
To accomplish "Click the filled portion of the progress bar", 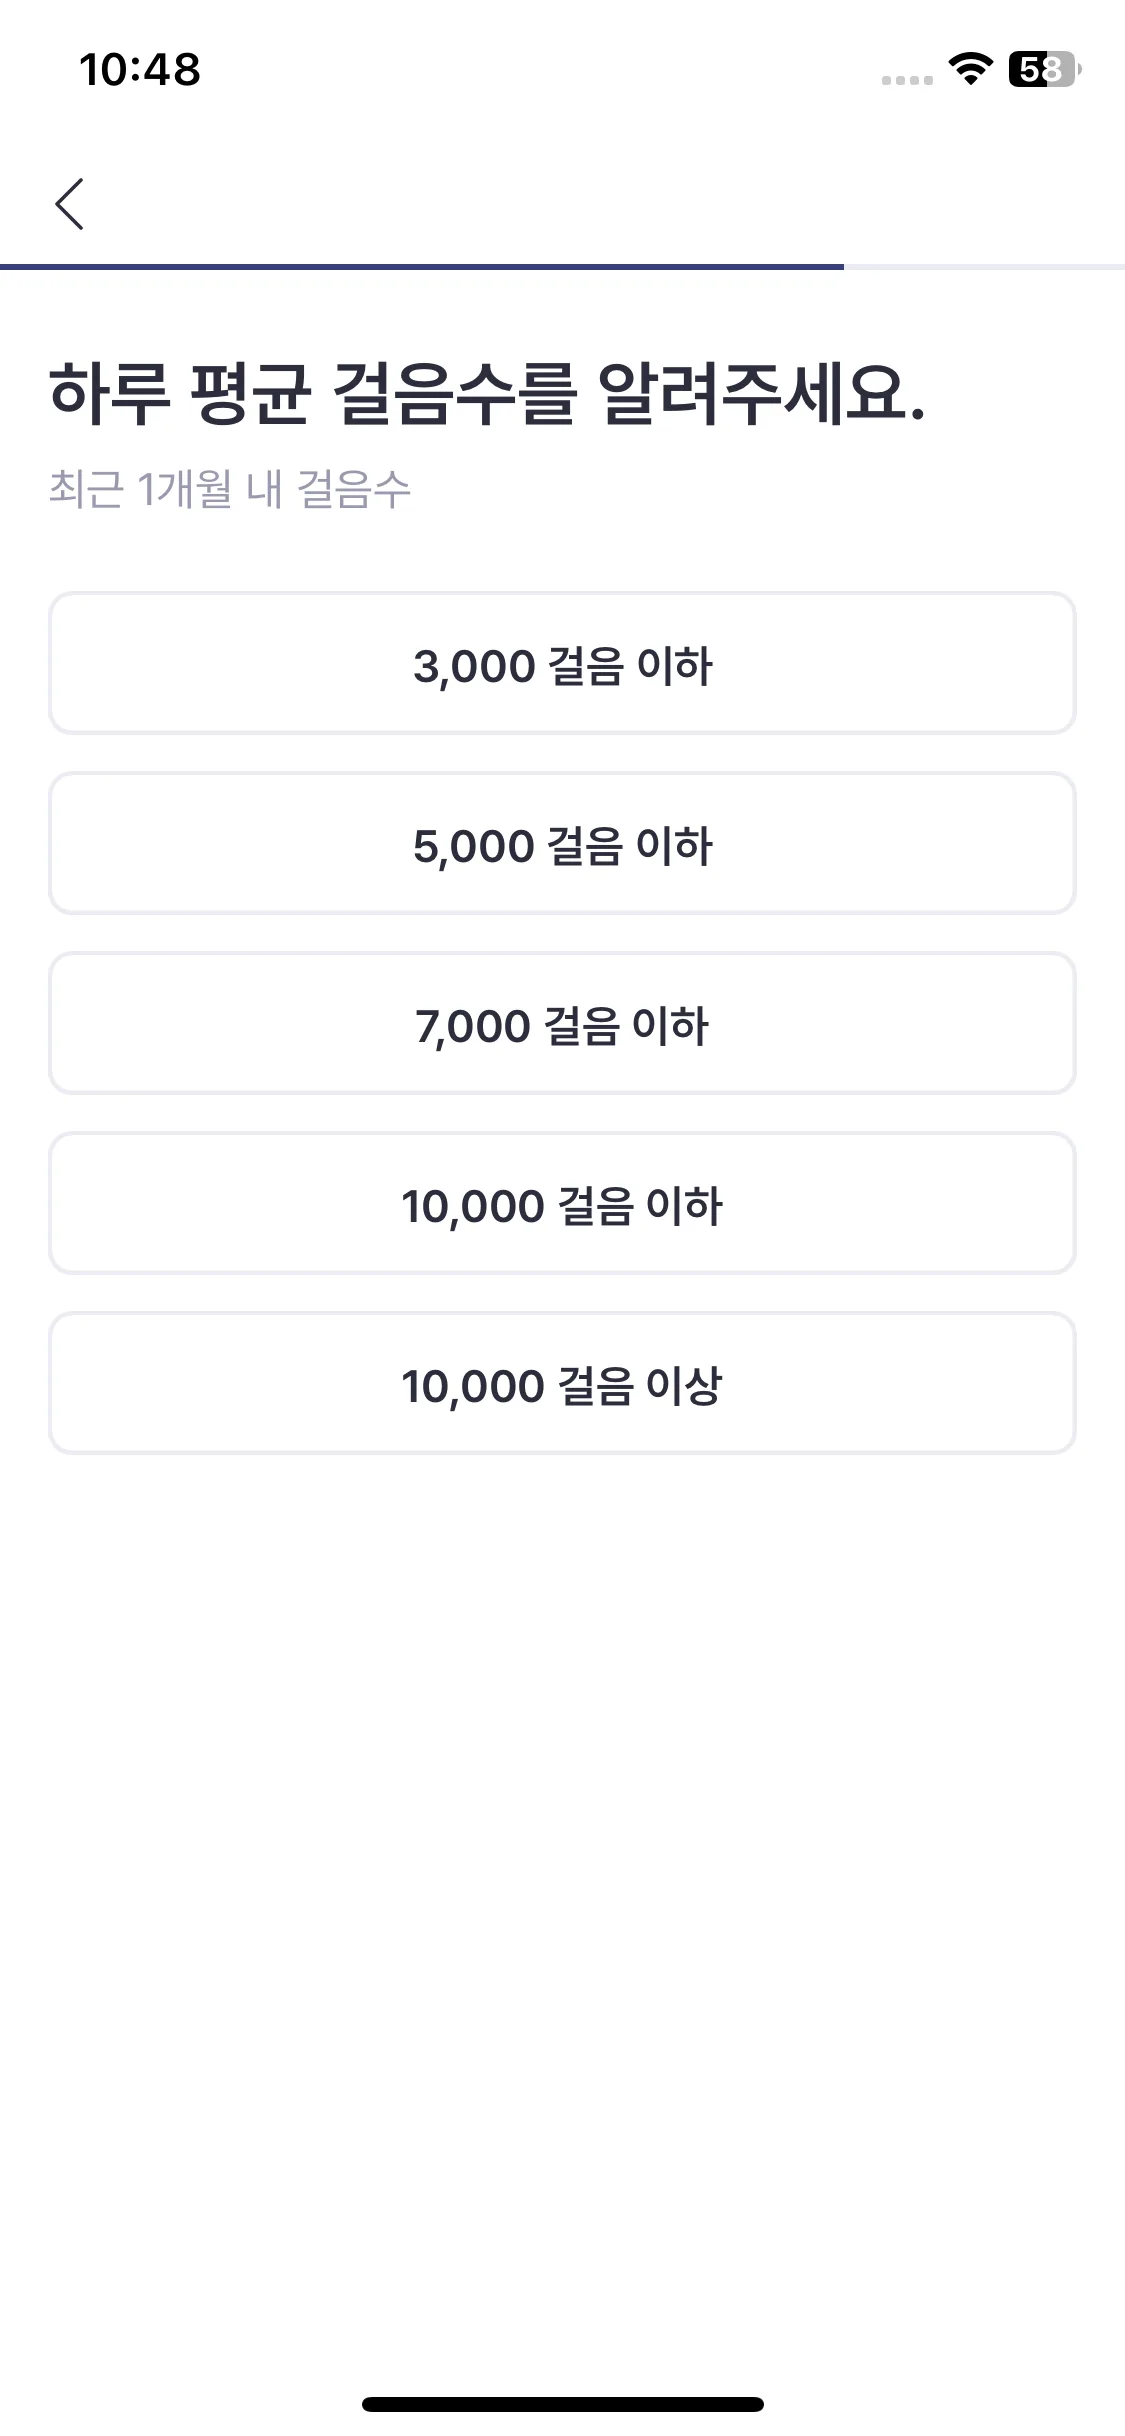I will pos(422,267).
